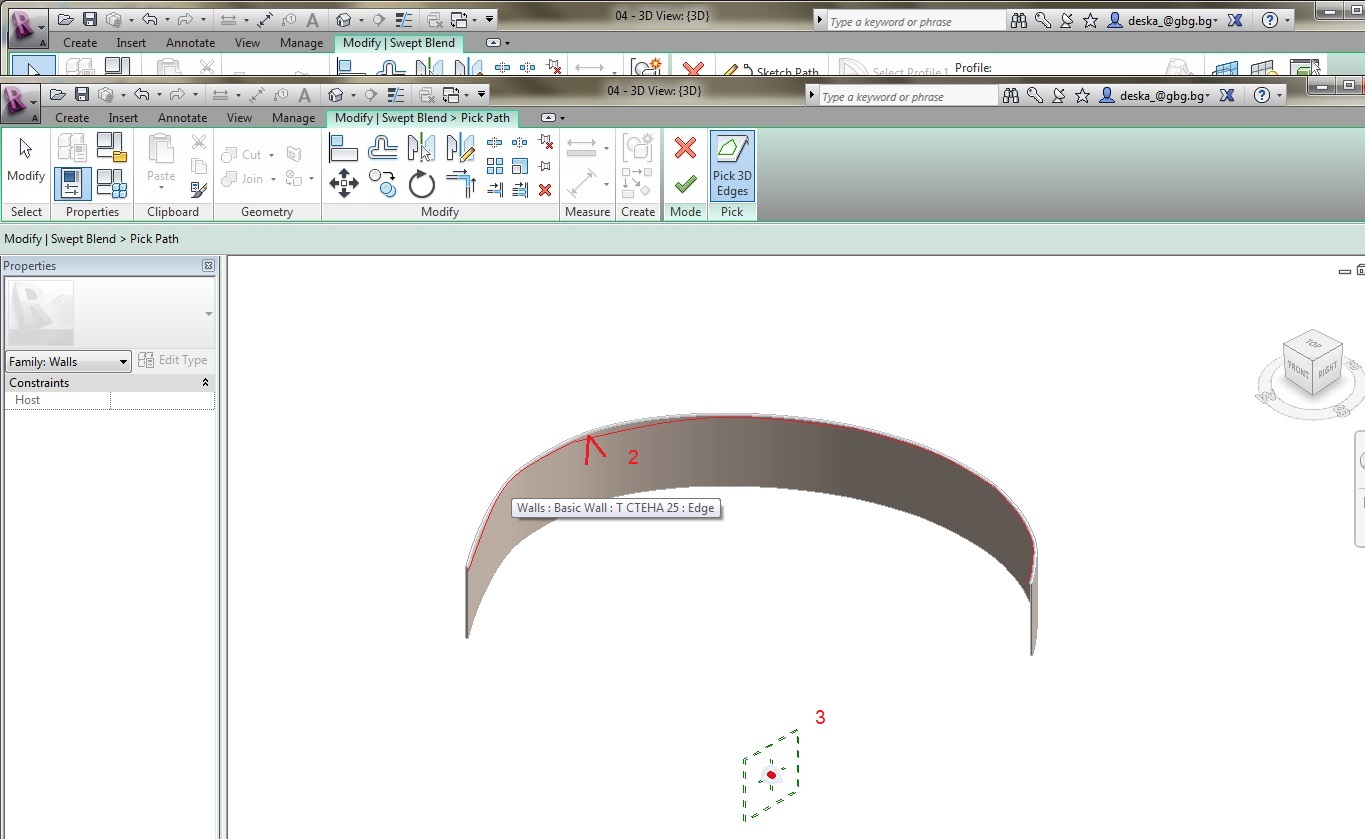The image size is (1365, 839).
Task: Cancel edit mode with the red X
Action: (685, 149)
